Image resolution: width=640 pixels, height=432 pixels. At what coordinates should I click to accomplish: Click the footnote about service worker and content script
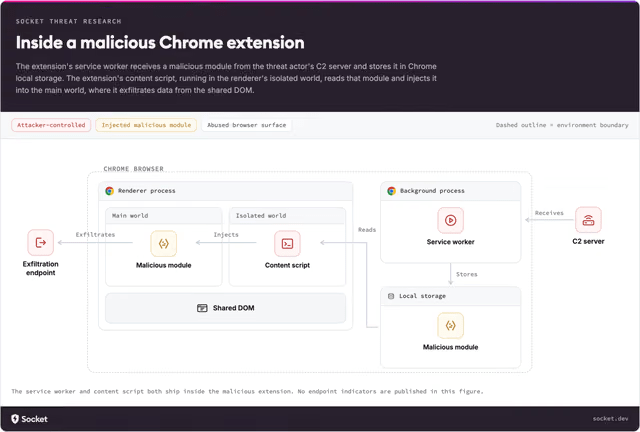[247, 391]
